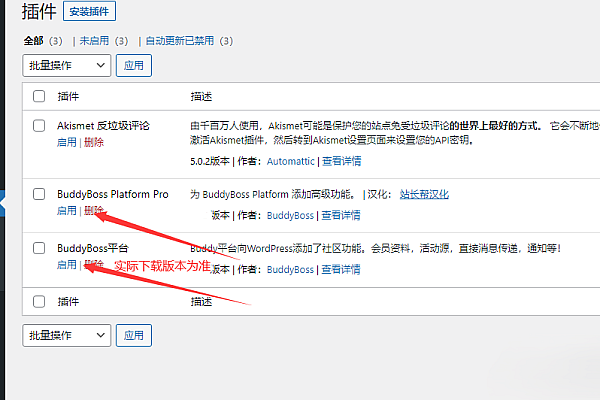Delete BuddyBoss Platform Pro via 删除

94,211
